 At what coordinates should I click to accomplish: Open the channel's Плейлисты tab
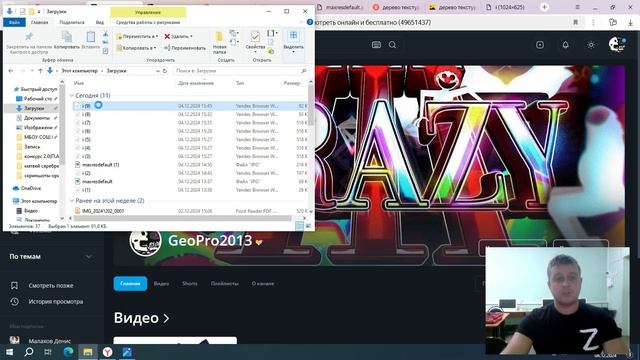pyautogui.click(x=224, y=283)
